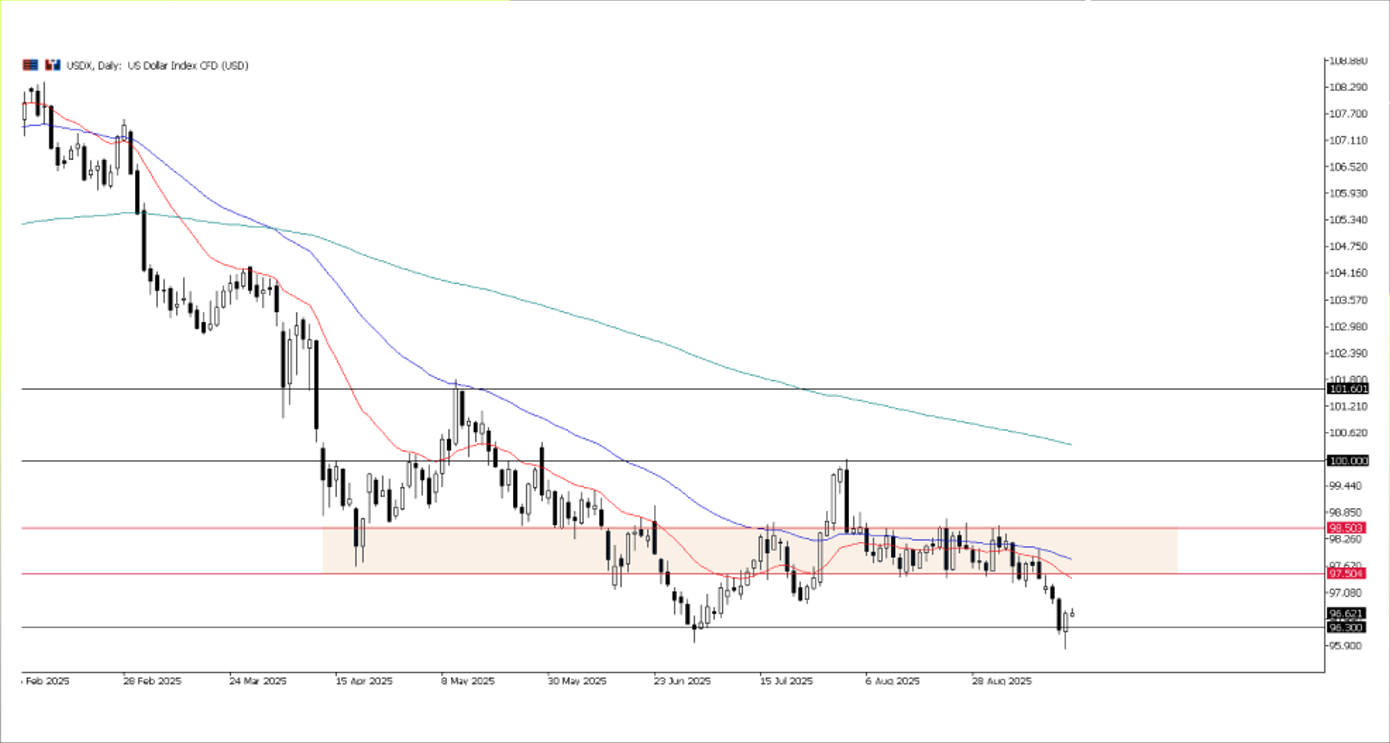Select the beige shaded rectangle zone
Image resolution: width=1390 pixels, height=743 pixels.
[x=1120, y=550]
